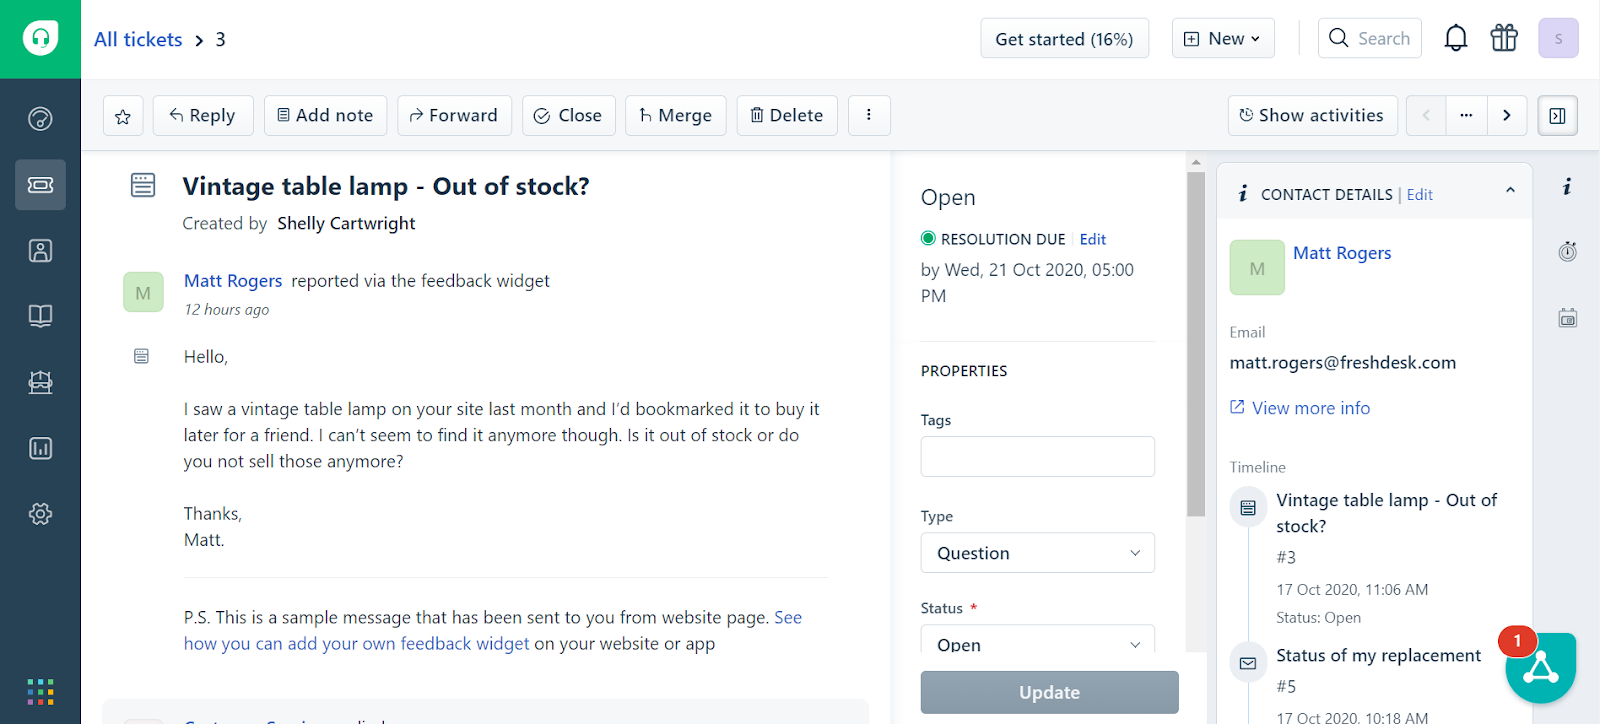The width and height of the screenshot is (1600, 724).
Task: Merge this ticket
Action: pyautogui.click(x=676, y=115)
